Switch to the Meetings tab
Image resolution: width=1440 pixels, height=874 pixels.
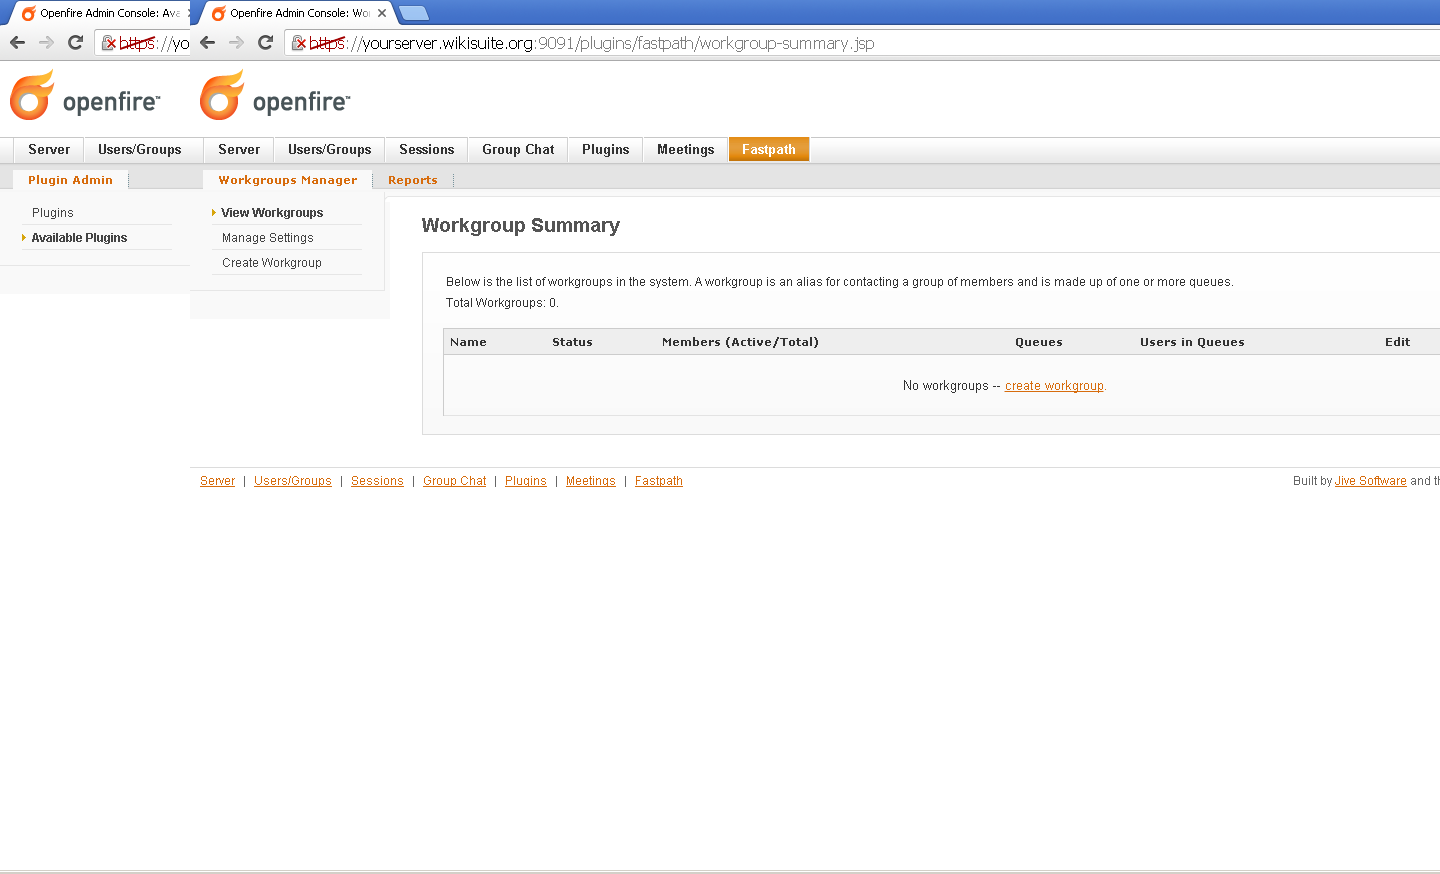685,150
